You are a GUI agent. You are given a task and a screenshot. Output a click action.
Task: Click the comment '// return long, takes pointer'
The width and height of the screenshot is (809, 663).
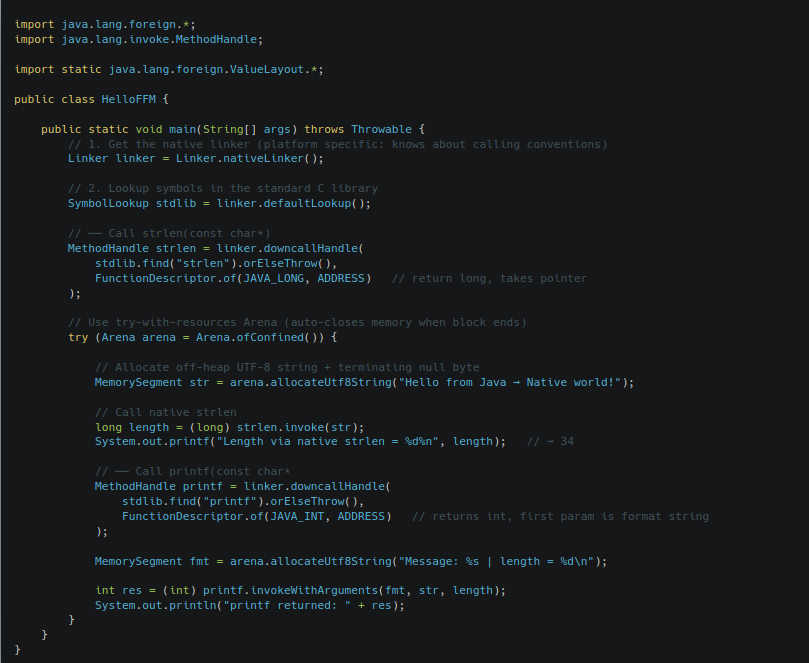point(489,279)
